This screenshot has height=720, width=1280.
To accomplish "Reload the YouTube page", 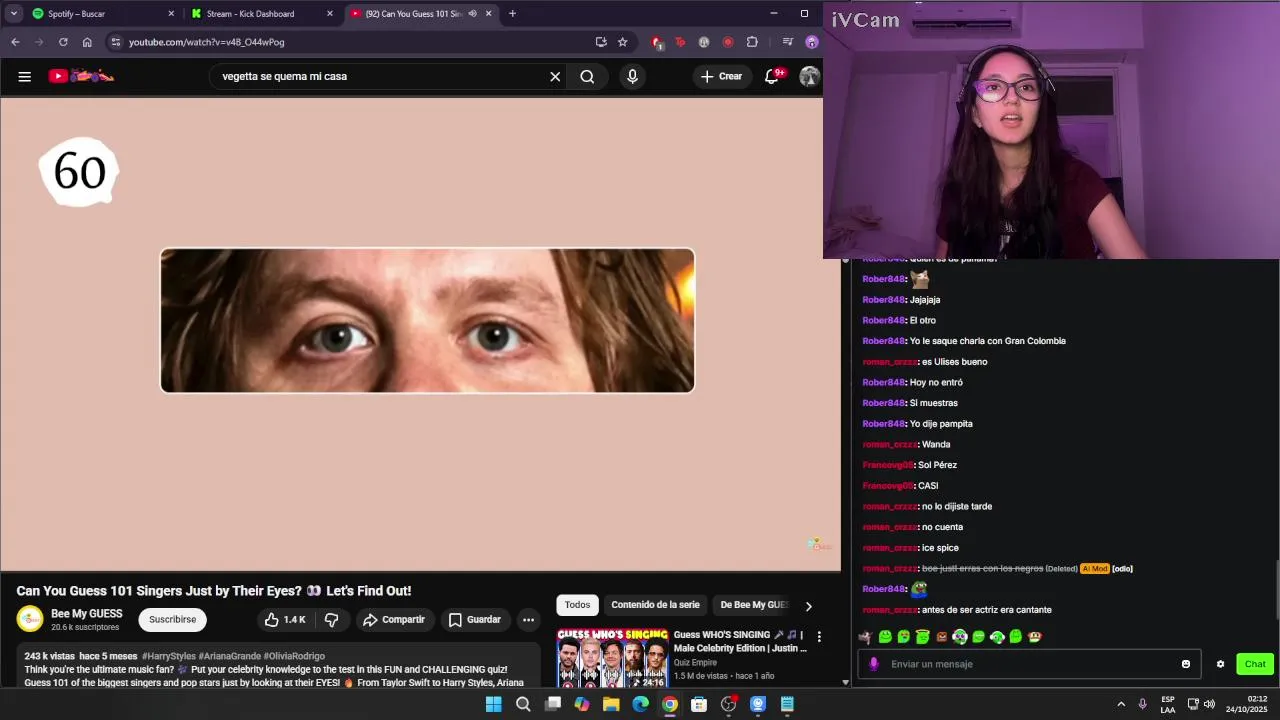I will [x=63, y=42].
